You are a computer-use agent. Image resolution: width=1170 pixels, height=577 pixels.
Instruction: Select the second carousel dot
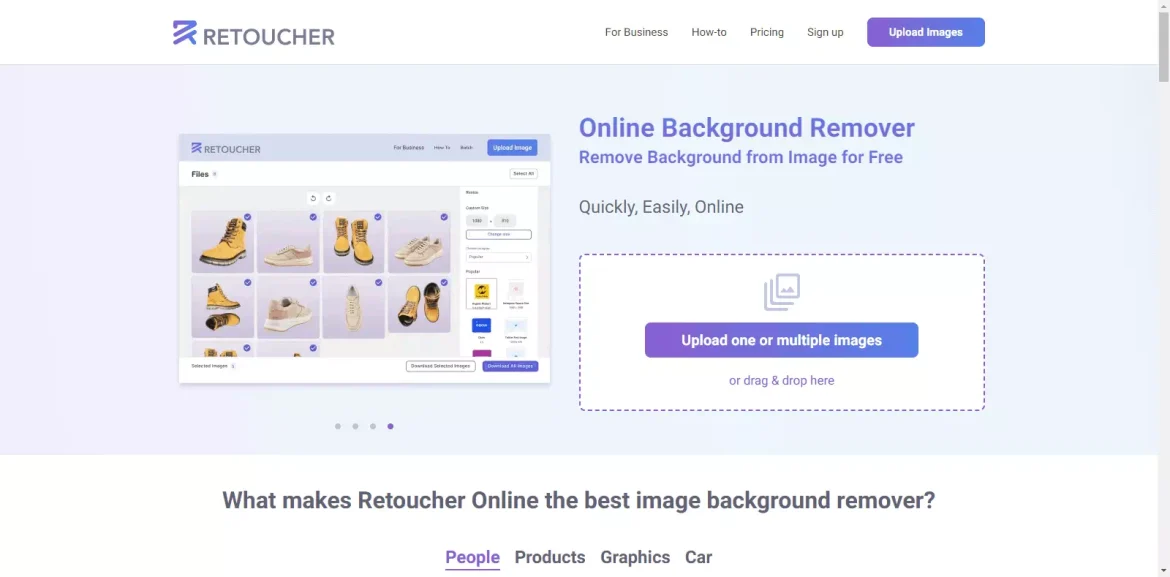tap(355, 426)
